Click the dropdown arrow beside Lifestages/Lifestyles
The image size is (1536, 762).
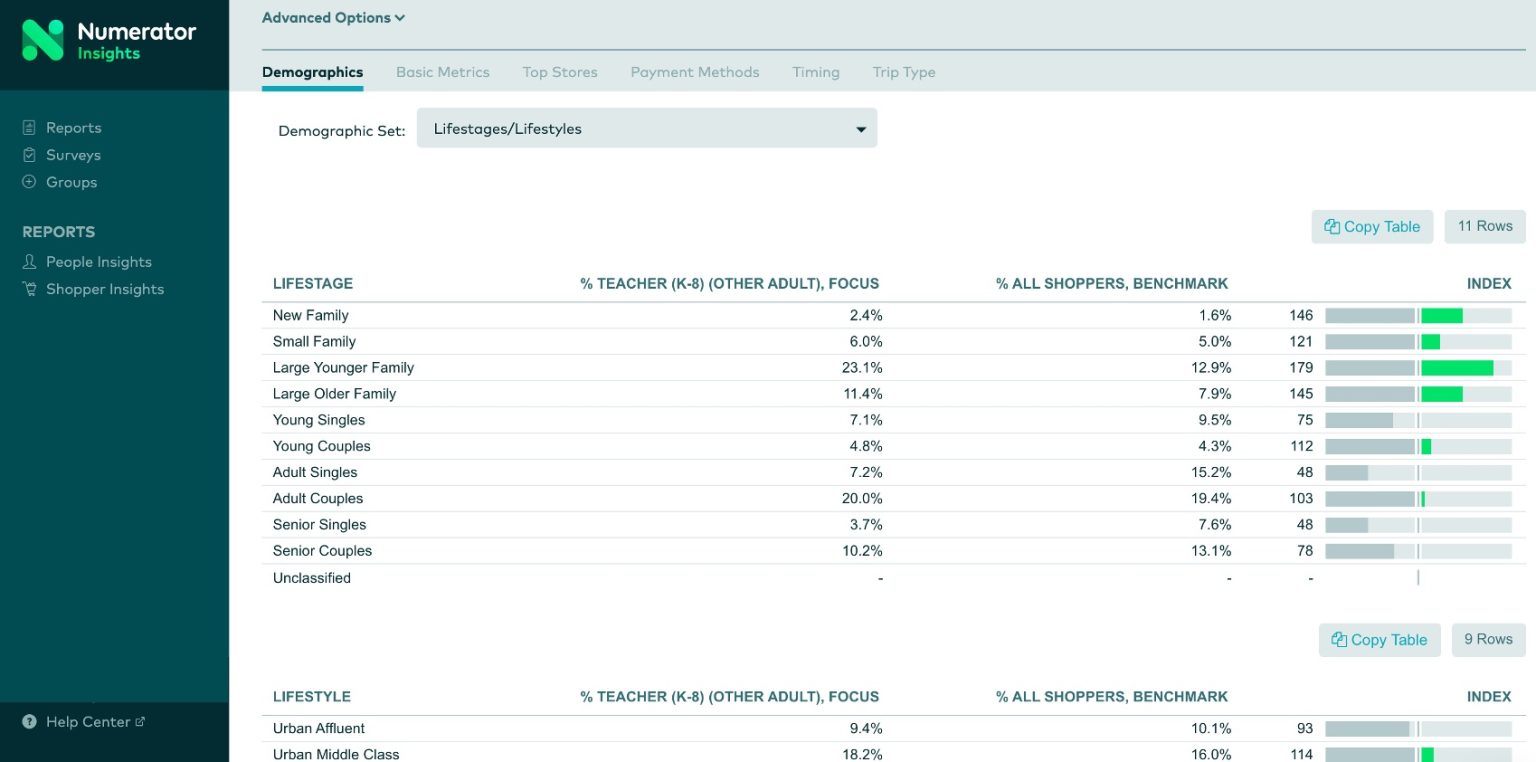[860, 130]
